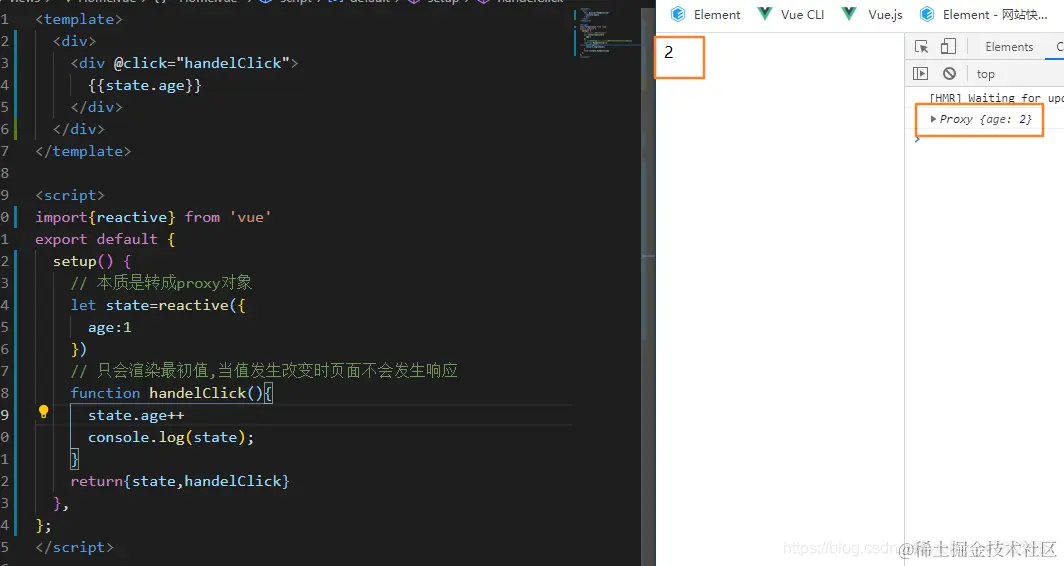Click the lightbulb quick-fix icon
1064x566 pixels.
(43, 411)
